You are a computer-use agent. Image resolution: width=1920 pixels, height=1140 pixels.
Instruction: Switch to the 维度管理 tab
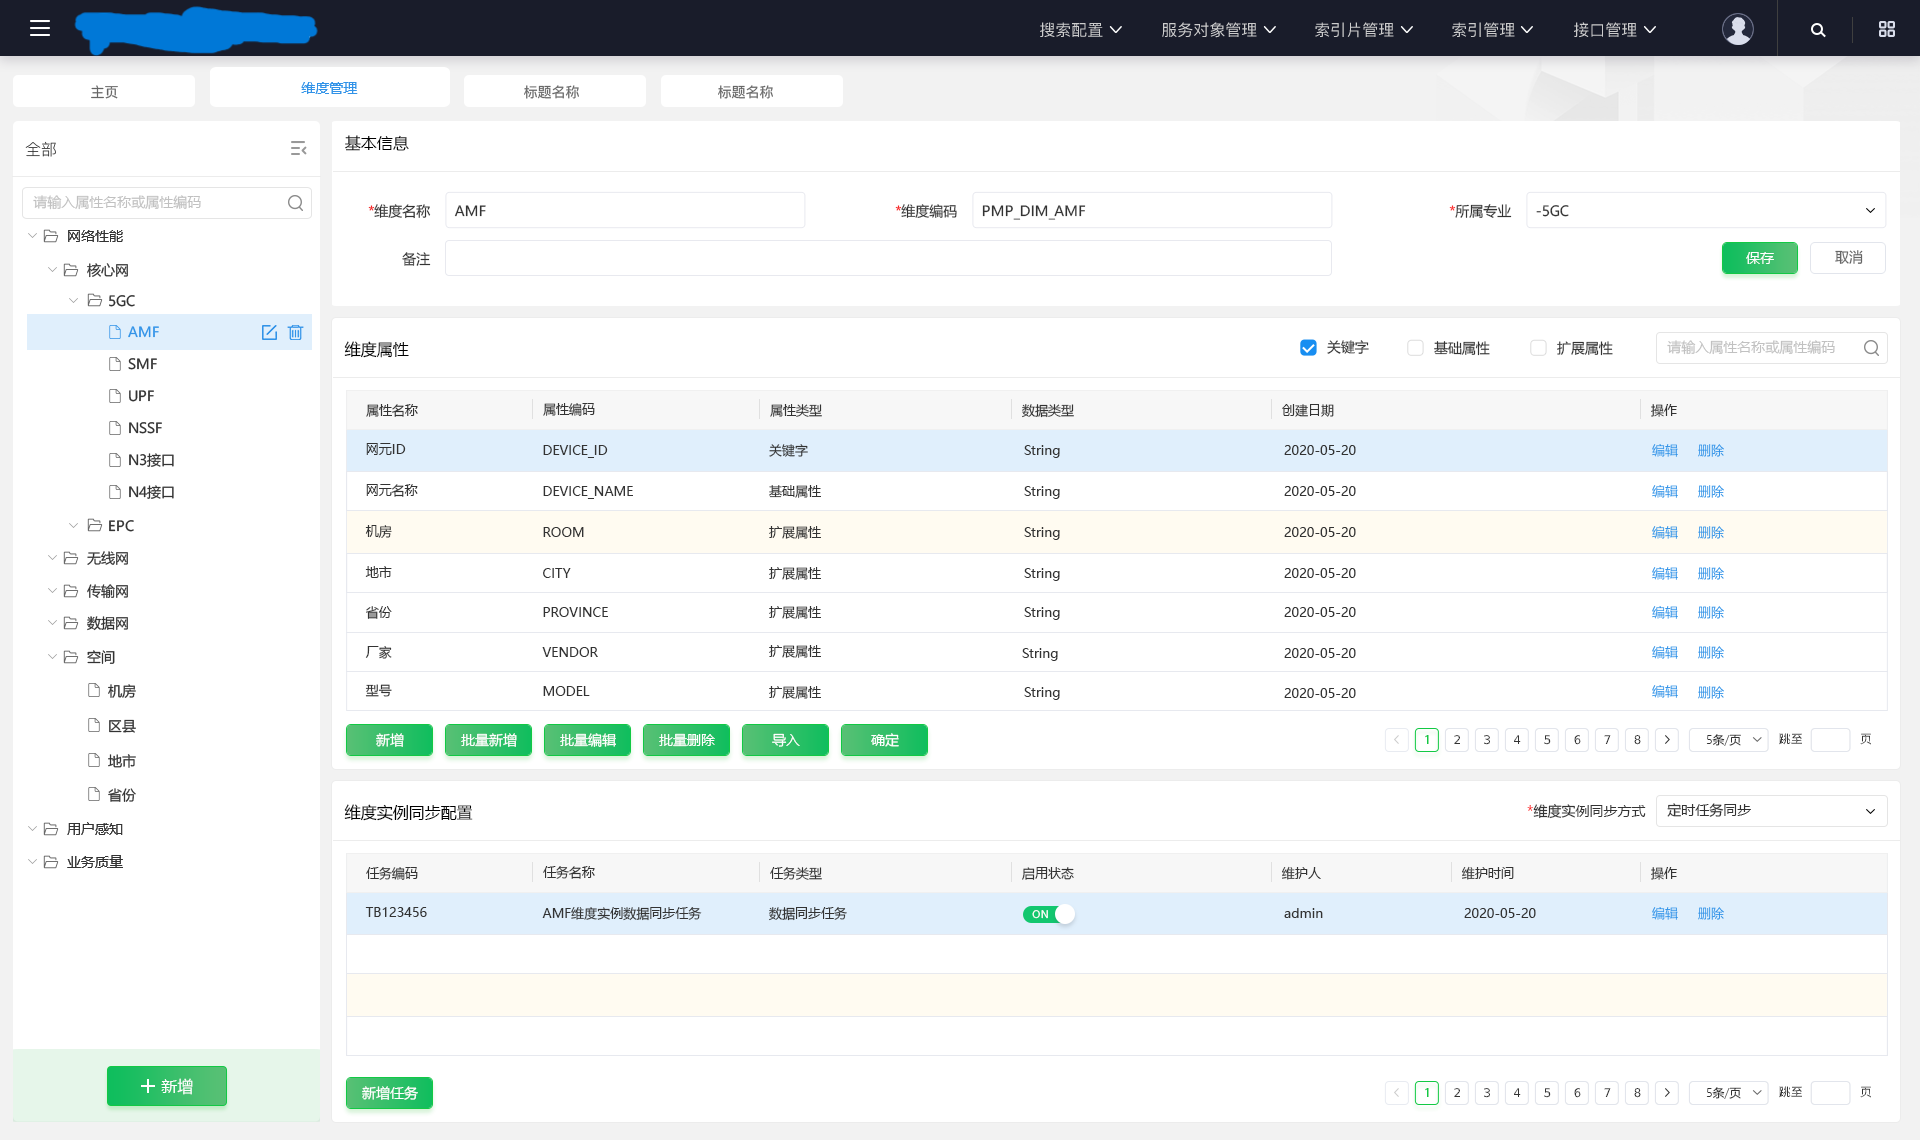329,88
